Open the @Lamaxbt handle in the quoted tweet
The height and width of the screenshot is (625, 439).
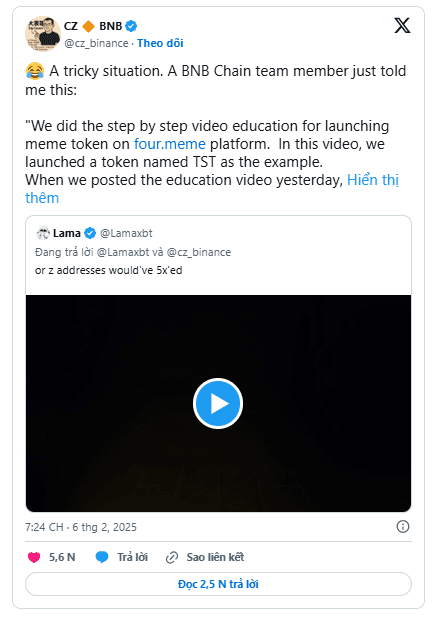[x=126, y=233]
